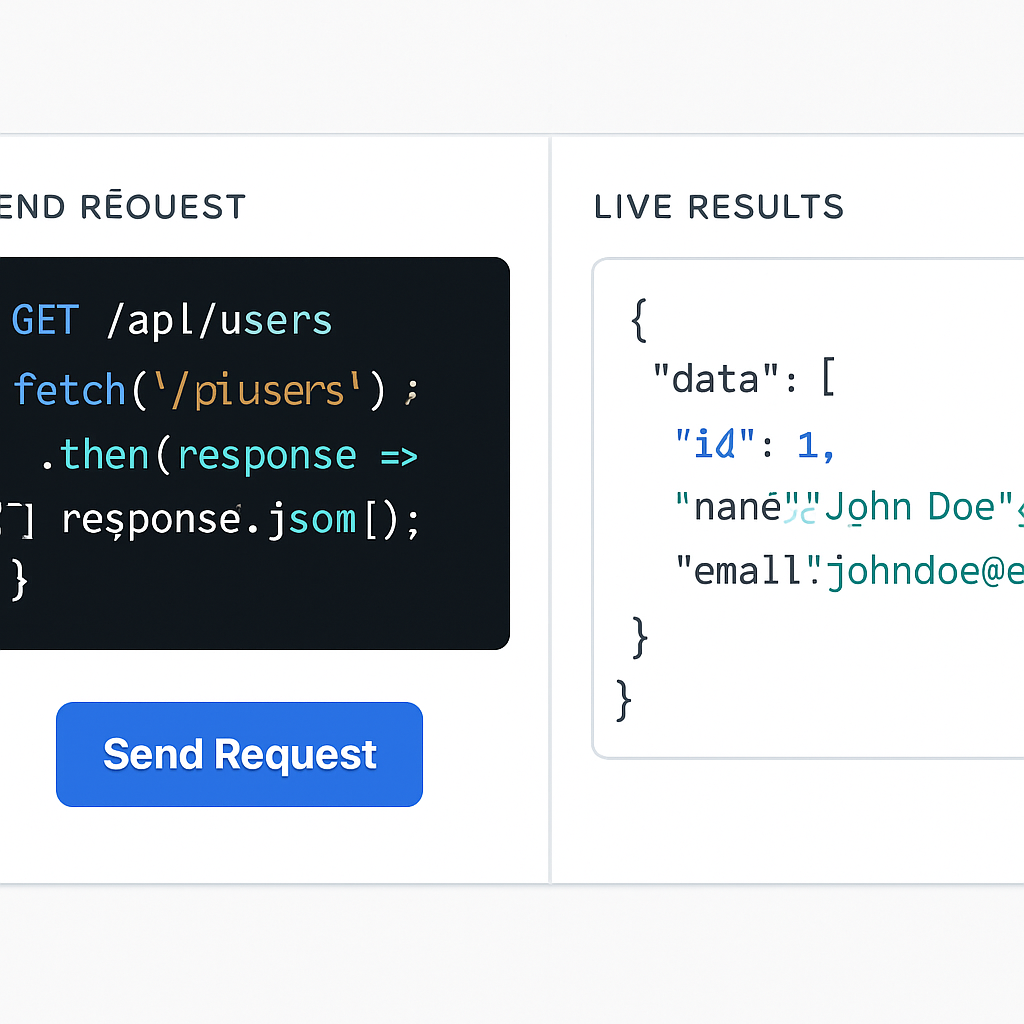The height and width of the screenshot is (1024, 1024).
Task: Click the GET method keyword in the code
Action: coord(44,319)
